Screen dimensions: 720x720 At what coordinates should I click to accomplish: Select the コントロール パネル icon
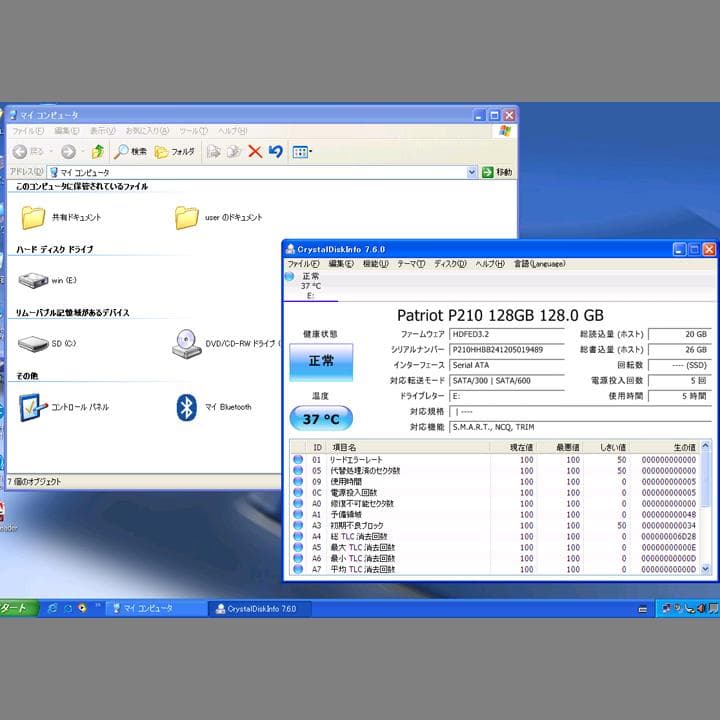tap(33, 407)
